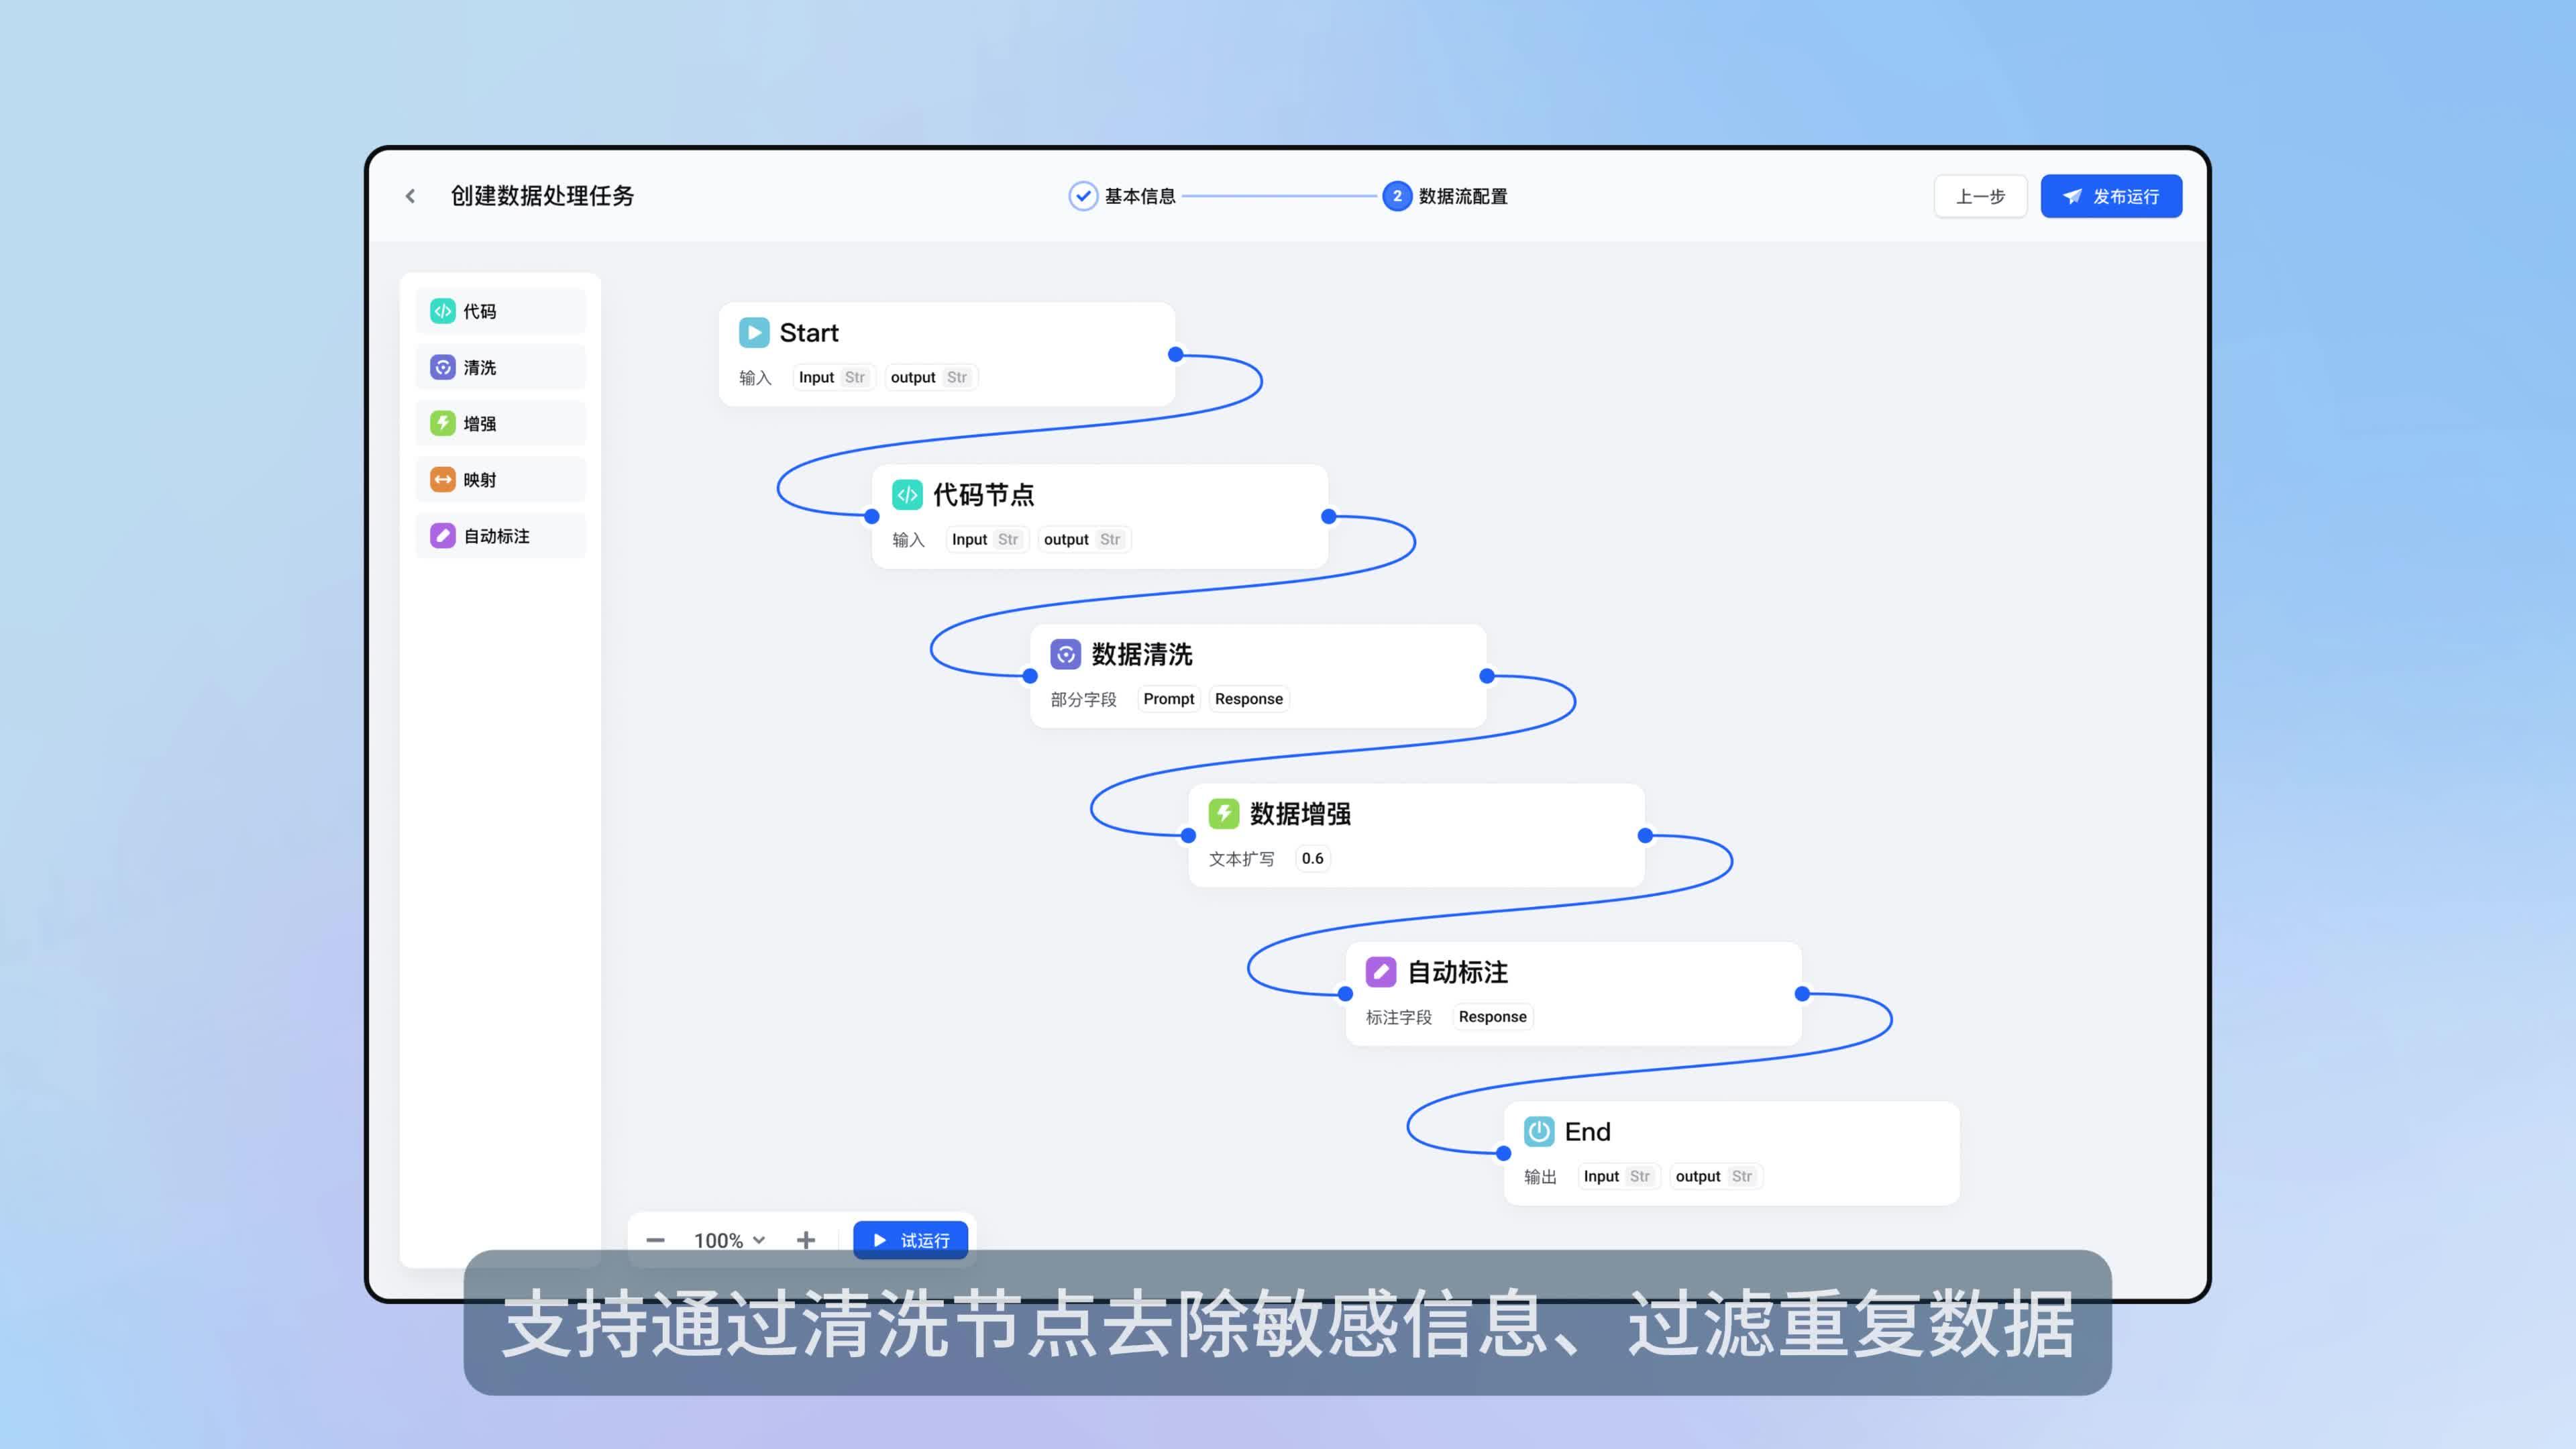Toggle the Response tag on 自动标注 node
Screen dimensions: 2576x1449
click(1492, 1016)
